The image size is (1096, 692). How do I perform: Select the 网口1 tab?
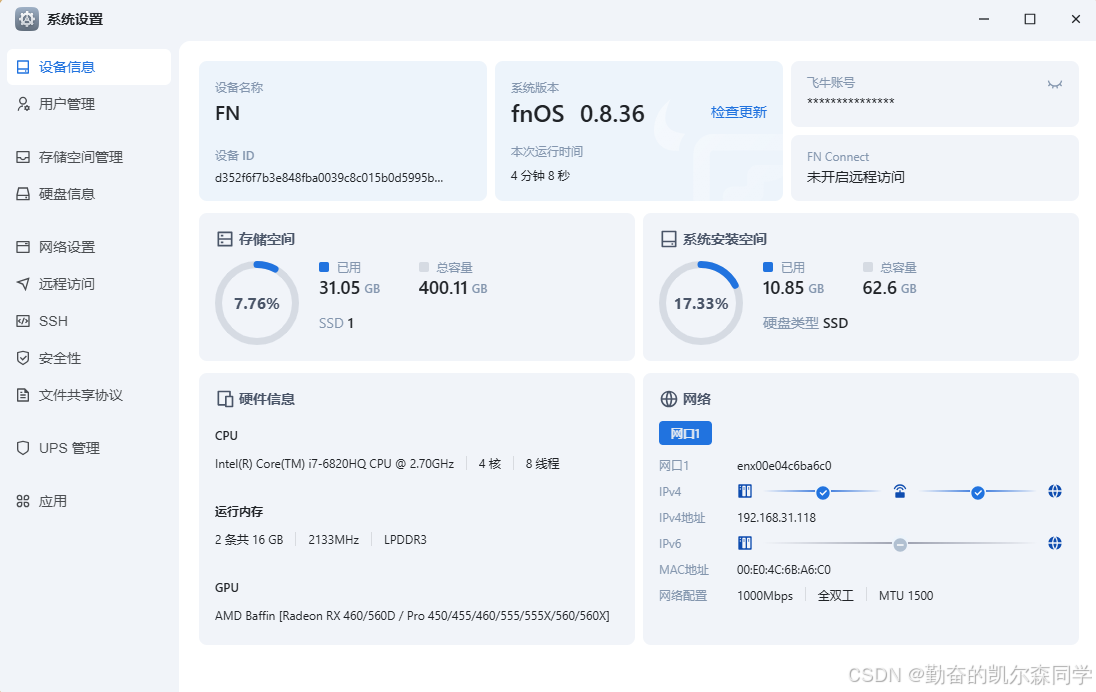tap(685, 433)
